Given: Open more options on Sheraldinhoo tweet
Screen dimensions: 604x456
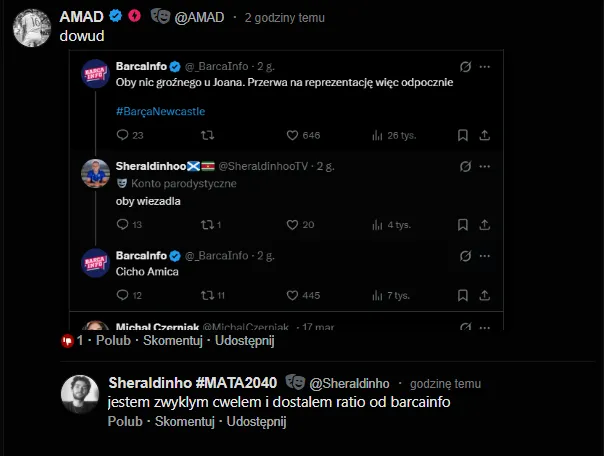Looking at the screenshot, I should tap(485, 166).
